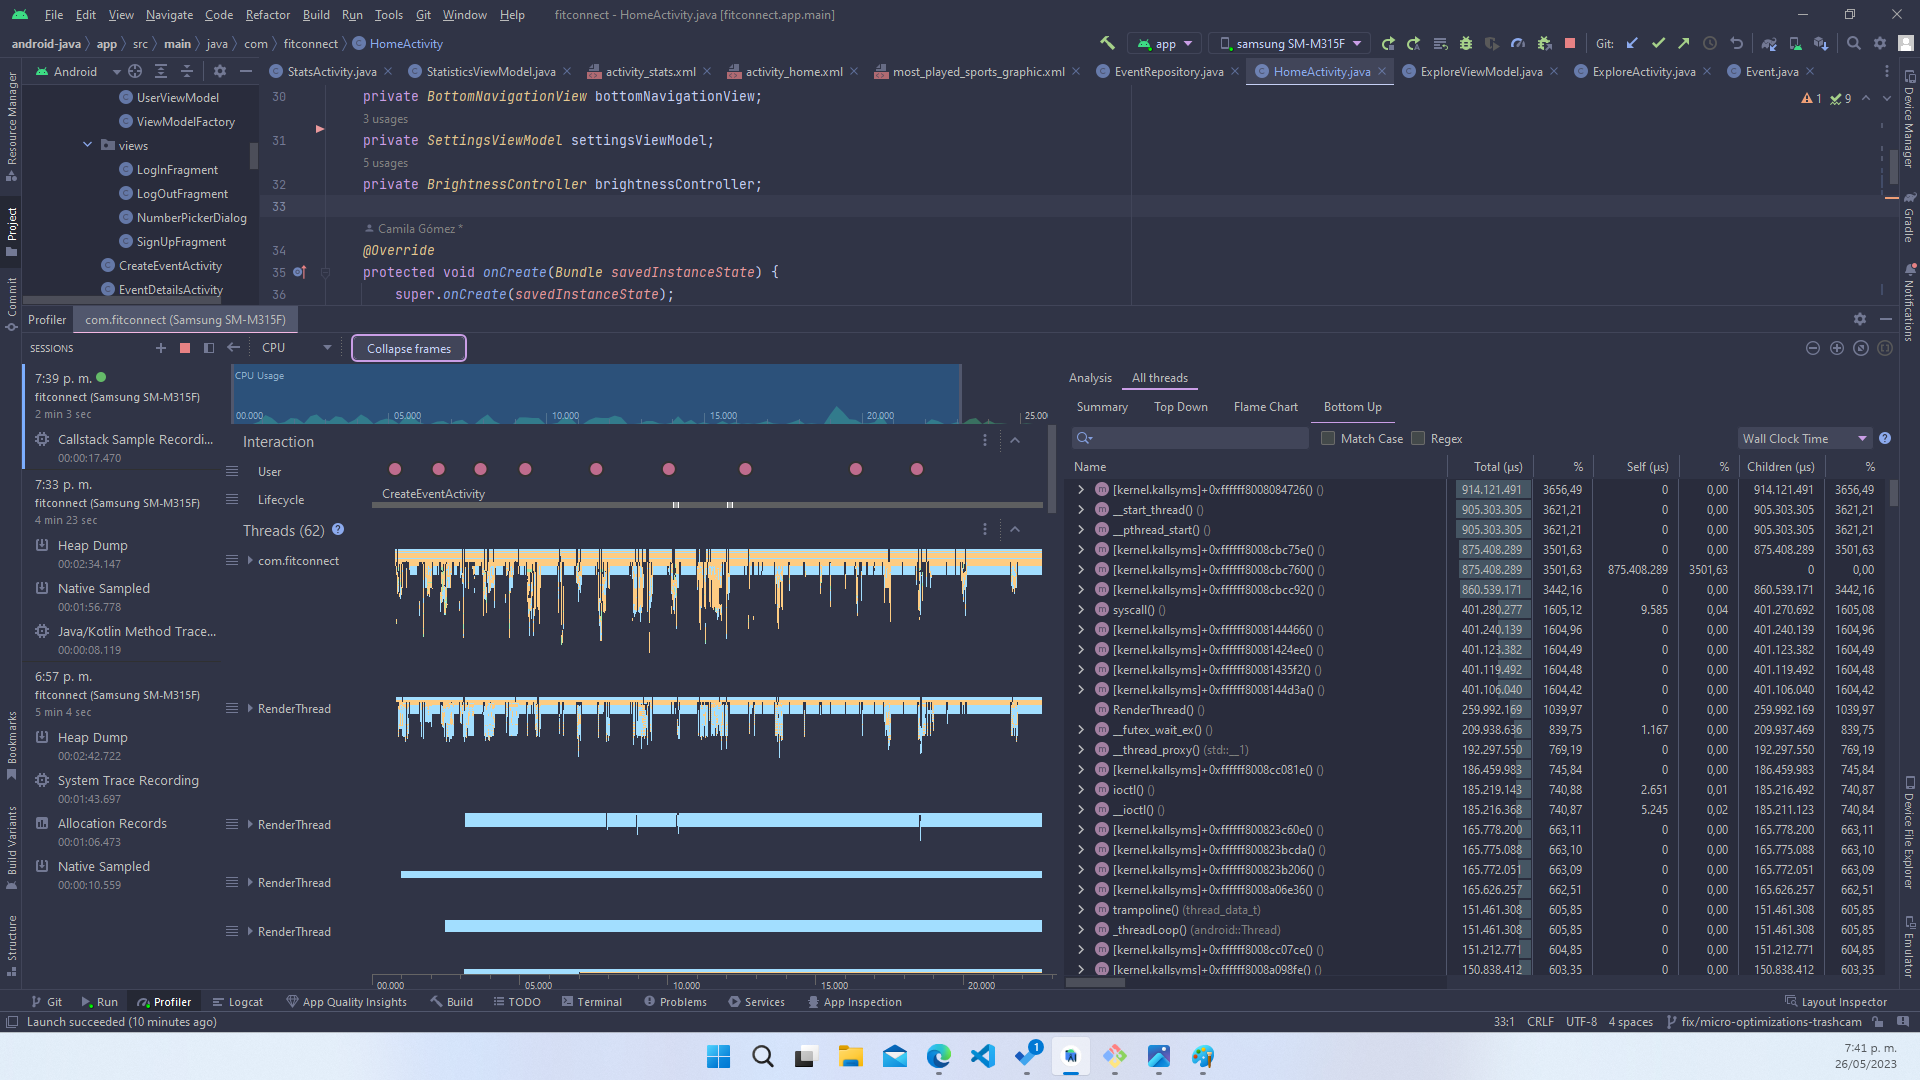Open Microsoft Edge from the taskbar
The width and height of the screenshot is (1920, 1080).
pyautogui.click(x=939, y=1056)
